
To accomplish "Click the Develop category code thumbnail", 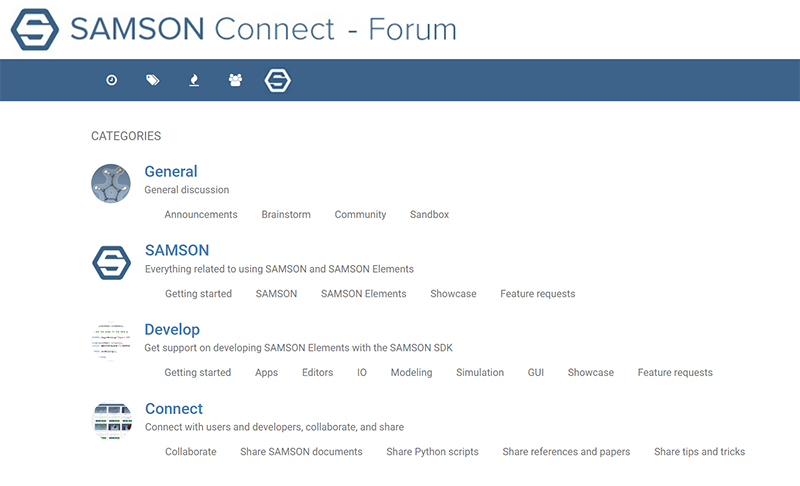I will [x=111, y=341].
